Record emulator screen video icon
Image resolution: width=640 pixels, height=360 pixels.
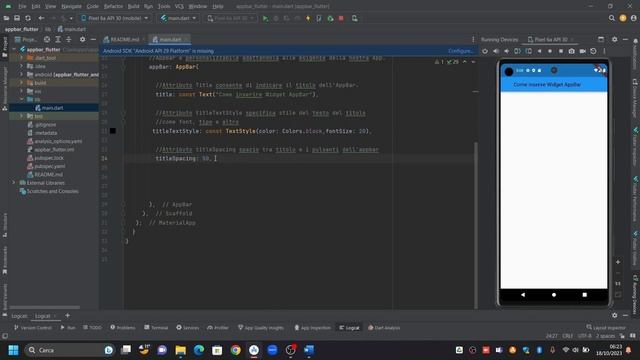pos(582,51)
